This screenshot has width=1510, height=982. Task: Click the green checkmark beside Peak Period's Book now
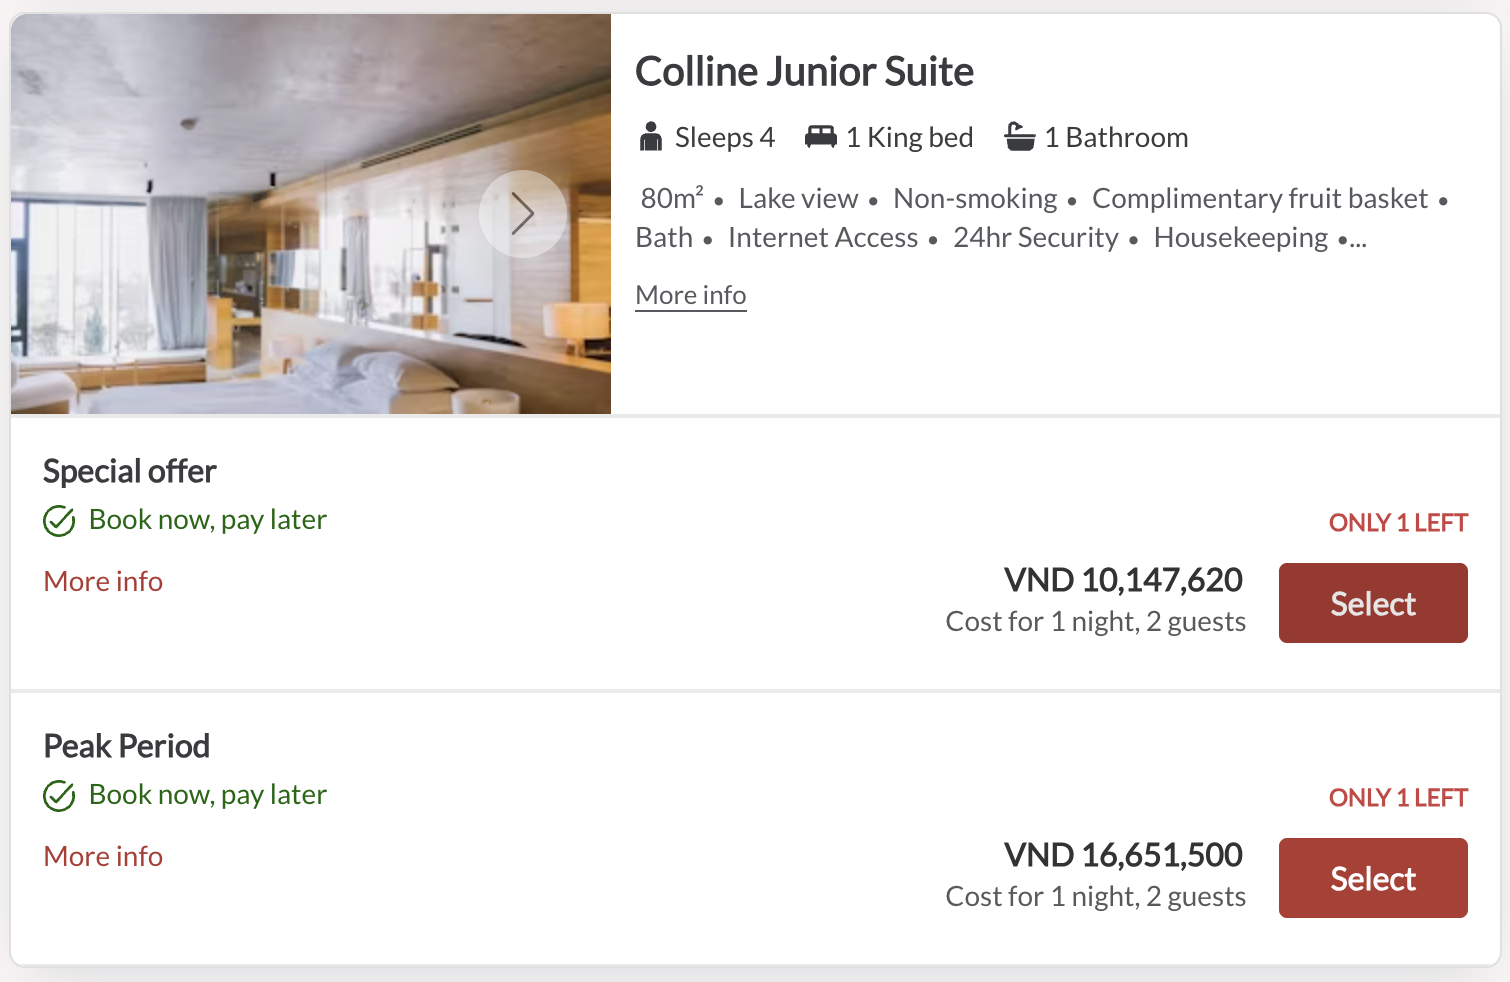pos(59,795)
